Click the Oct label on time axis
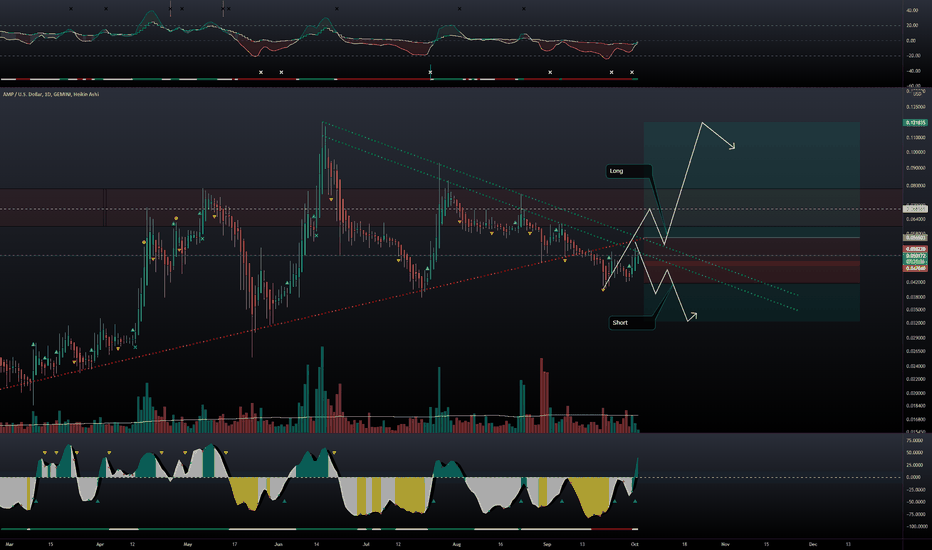Image resolution: width=932 pixels, height=550 pixels. pyautogui.click(x=634, y=544)
